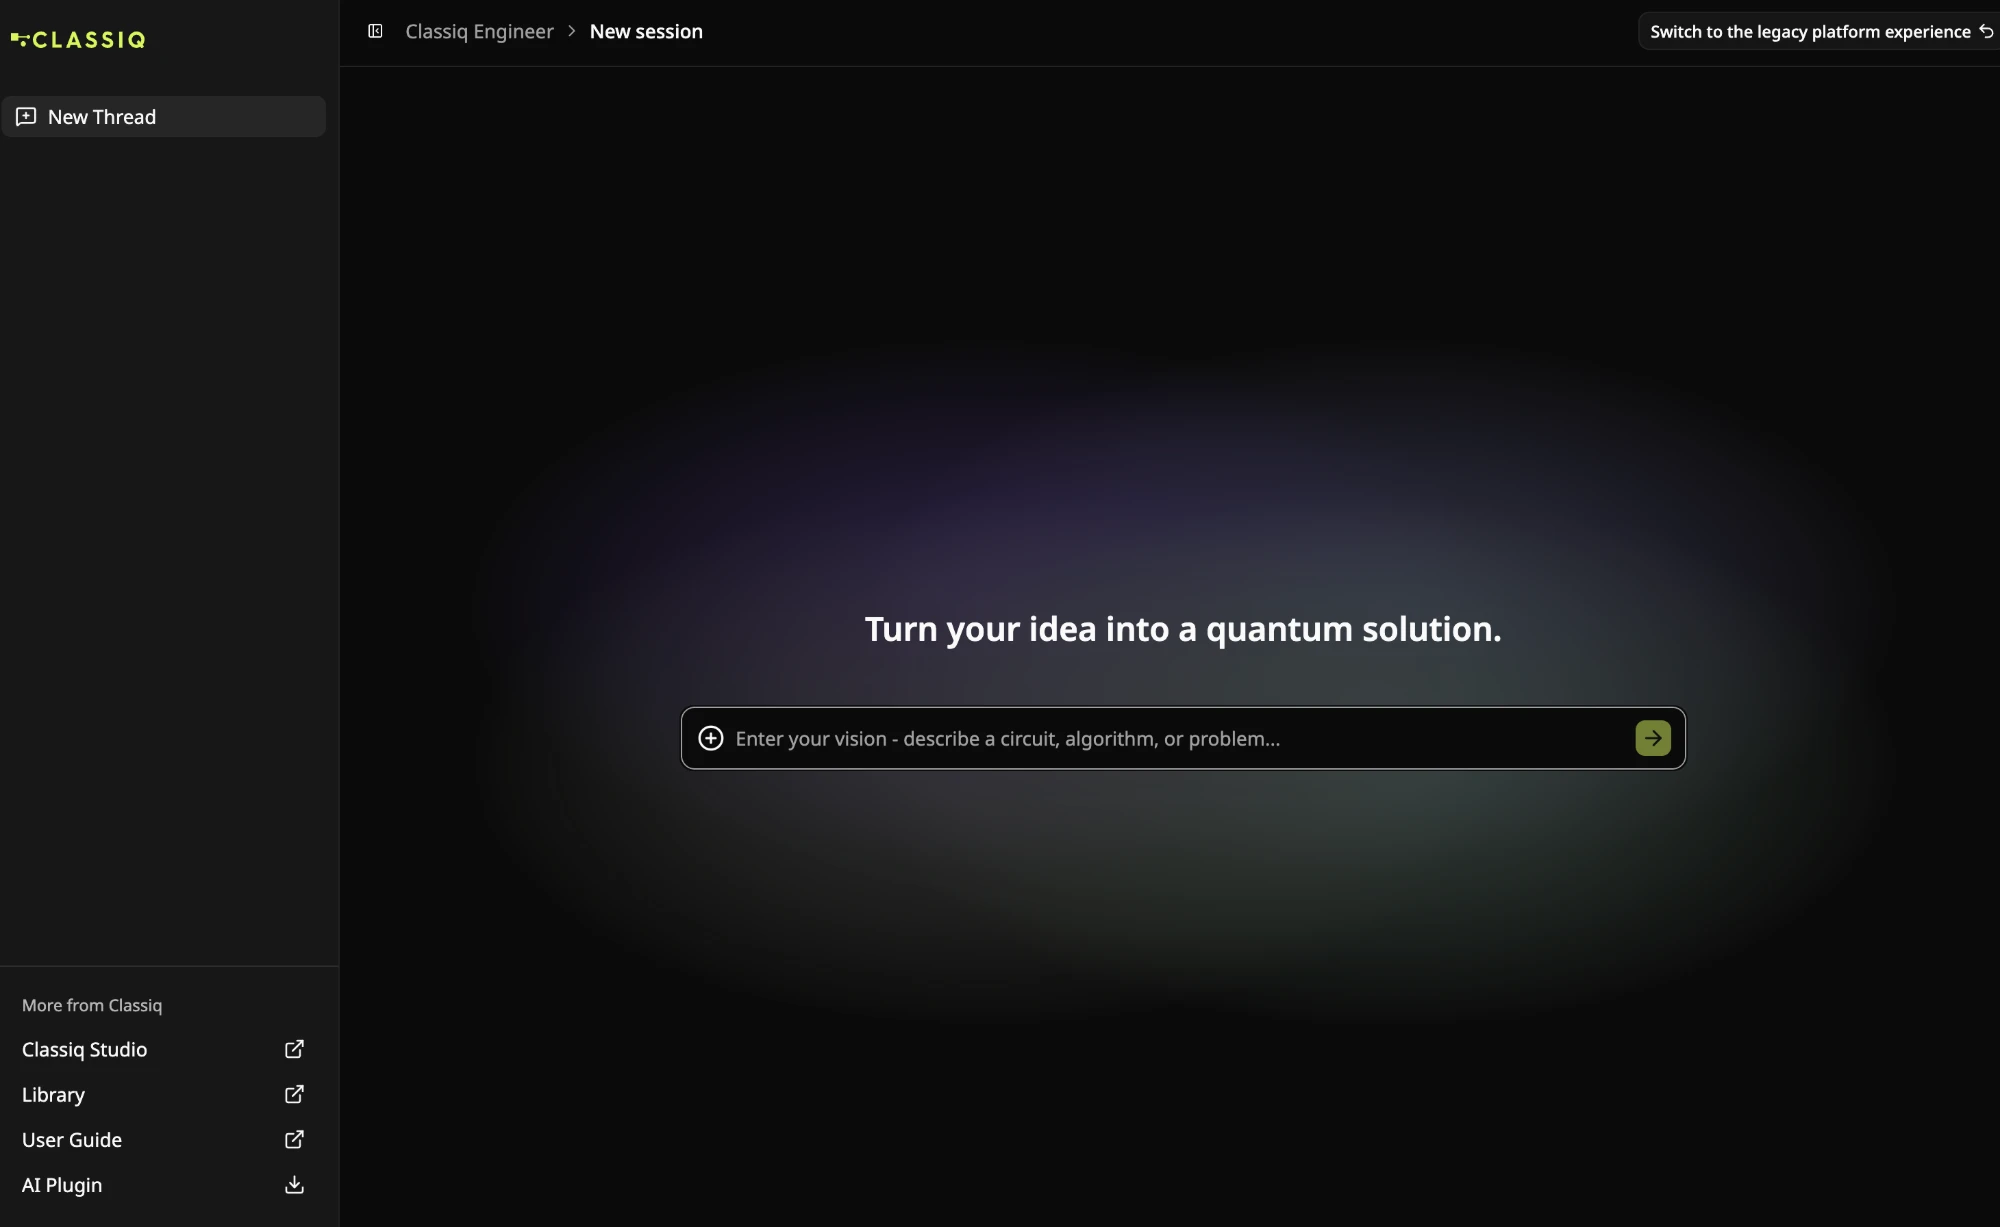Viewport: 2000px width, 1227px height.
Task: Click the Classiq logo
Action: point(78,40)
